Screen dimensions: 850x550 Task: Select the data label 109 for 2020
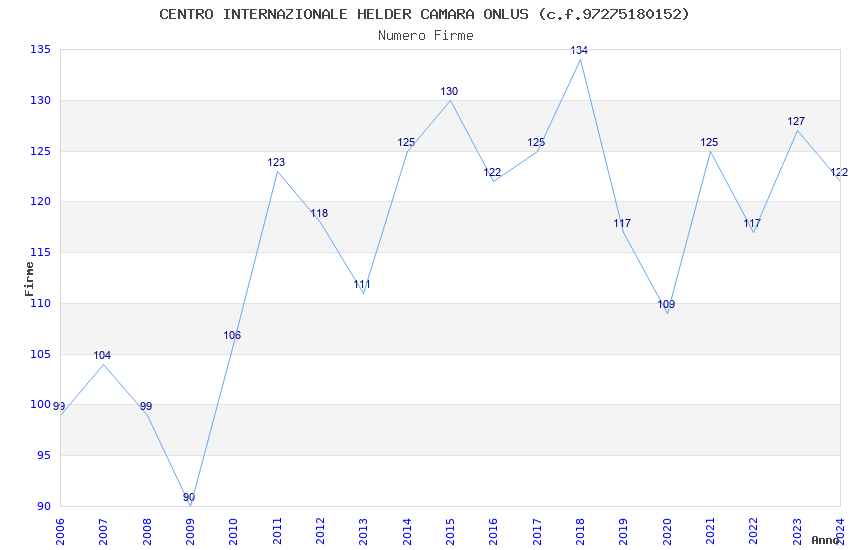coord(666,305)
